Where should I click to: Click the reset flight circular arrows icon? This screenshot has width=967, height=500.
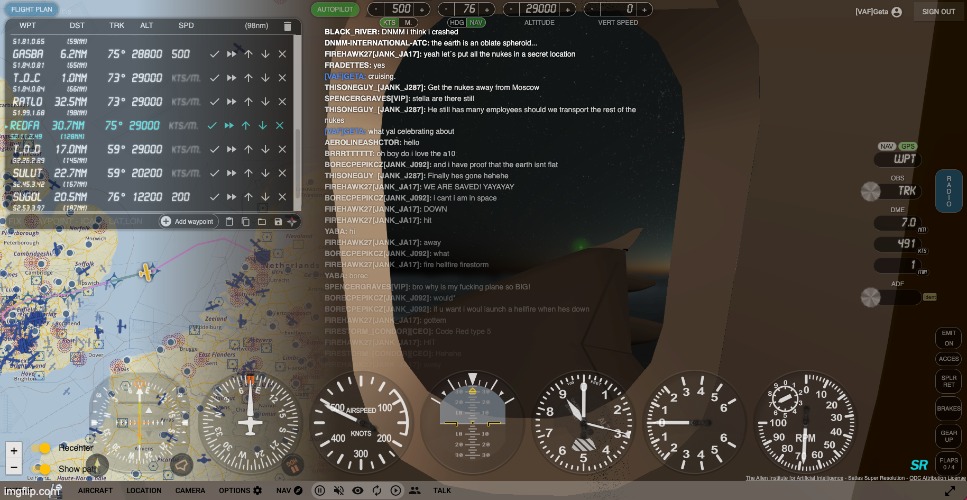pos(376,490)
